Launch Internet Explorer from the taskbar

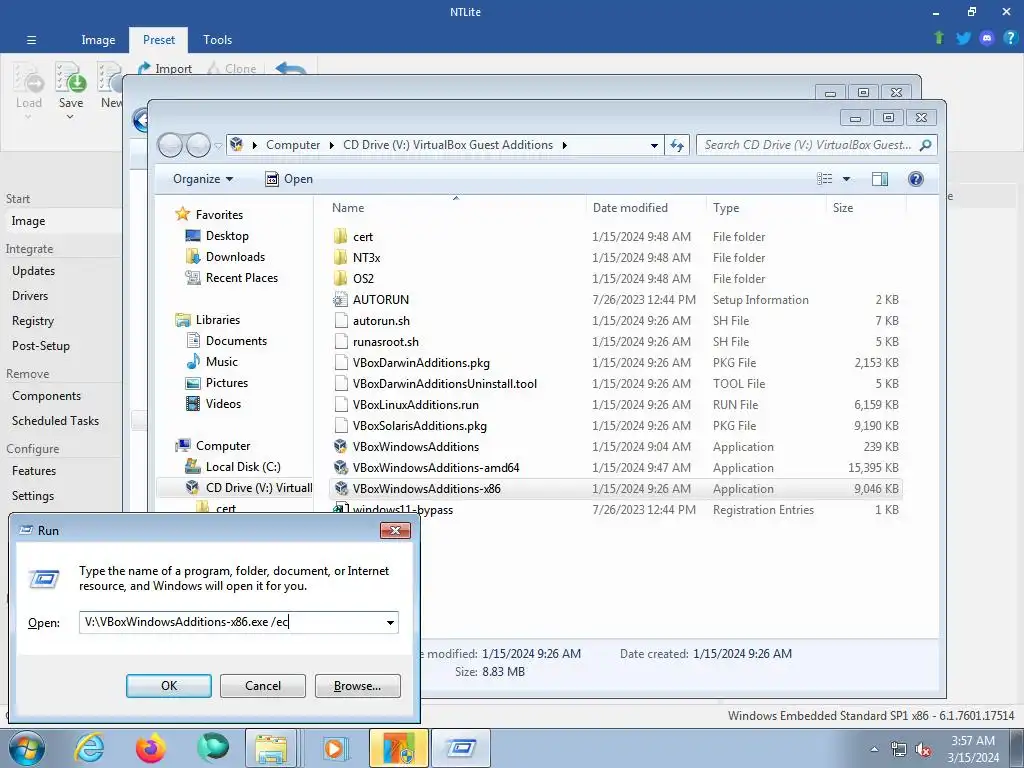point(89,748)
